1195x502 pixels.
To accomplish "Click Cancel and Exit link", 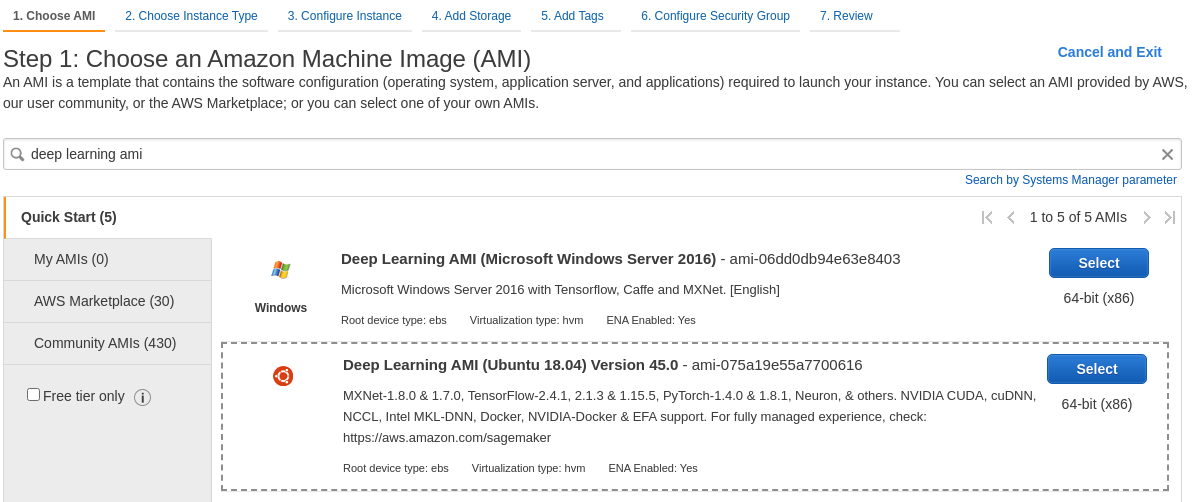I will click(1109, 52).
